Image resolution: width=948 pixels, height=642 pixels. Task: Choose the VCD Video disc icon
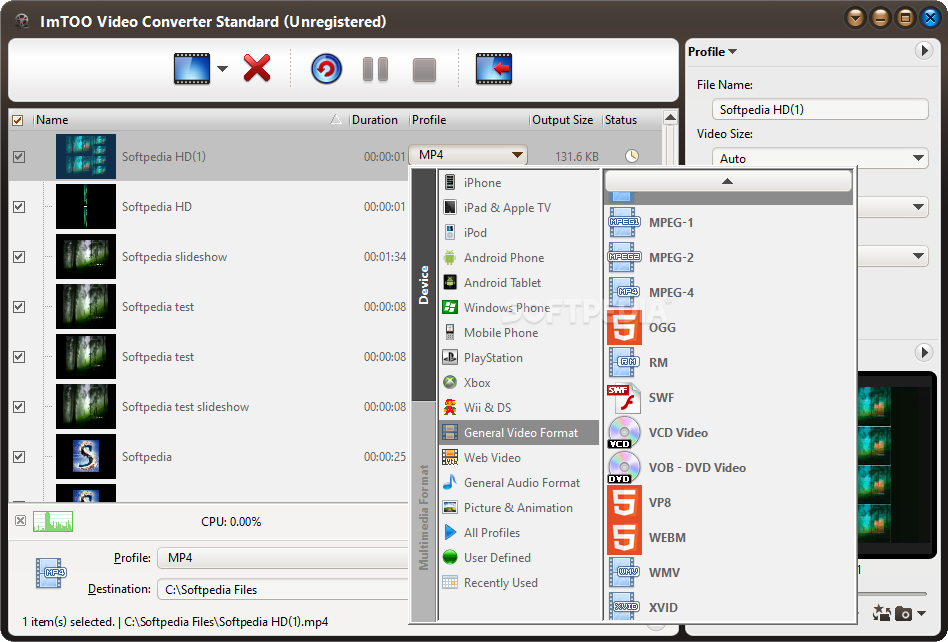pos(624,433)
